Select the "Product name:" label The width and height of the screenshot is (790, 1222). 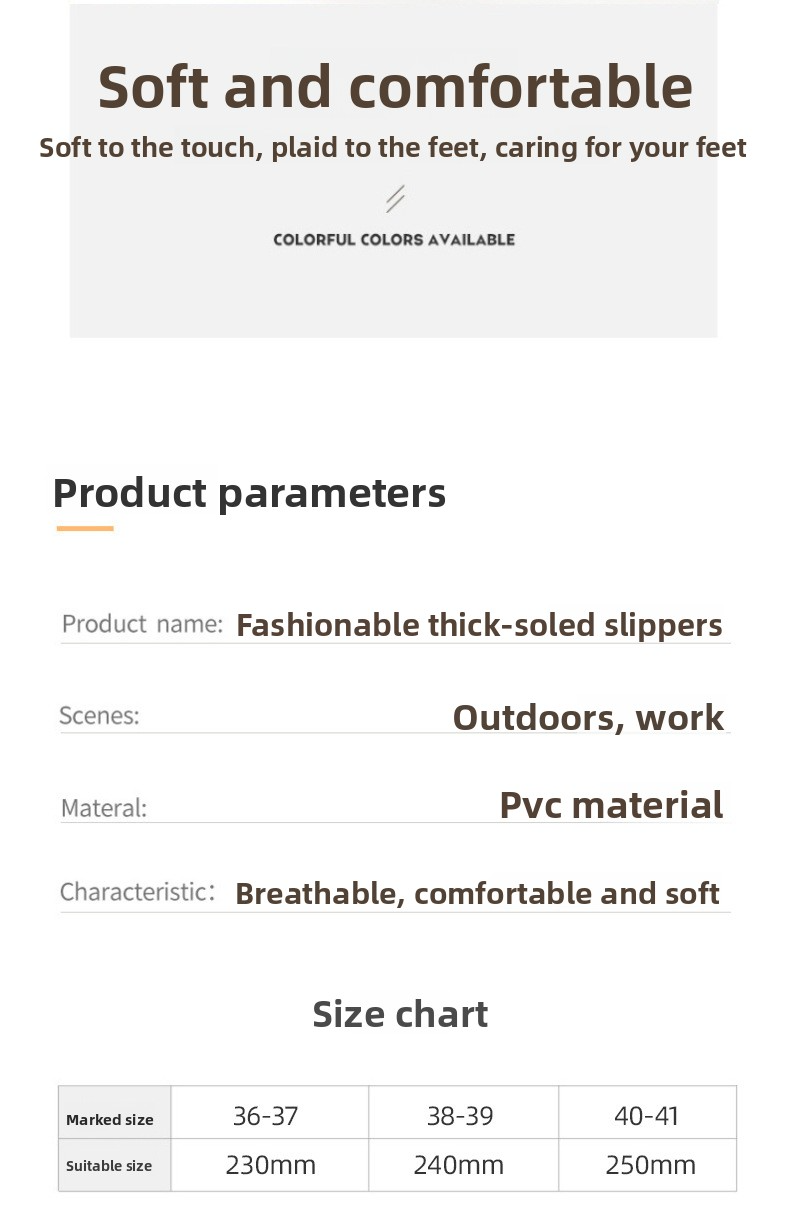coord(142,624)
